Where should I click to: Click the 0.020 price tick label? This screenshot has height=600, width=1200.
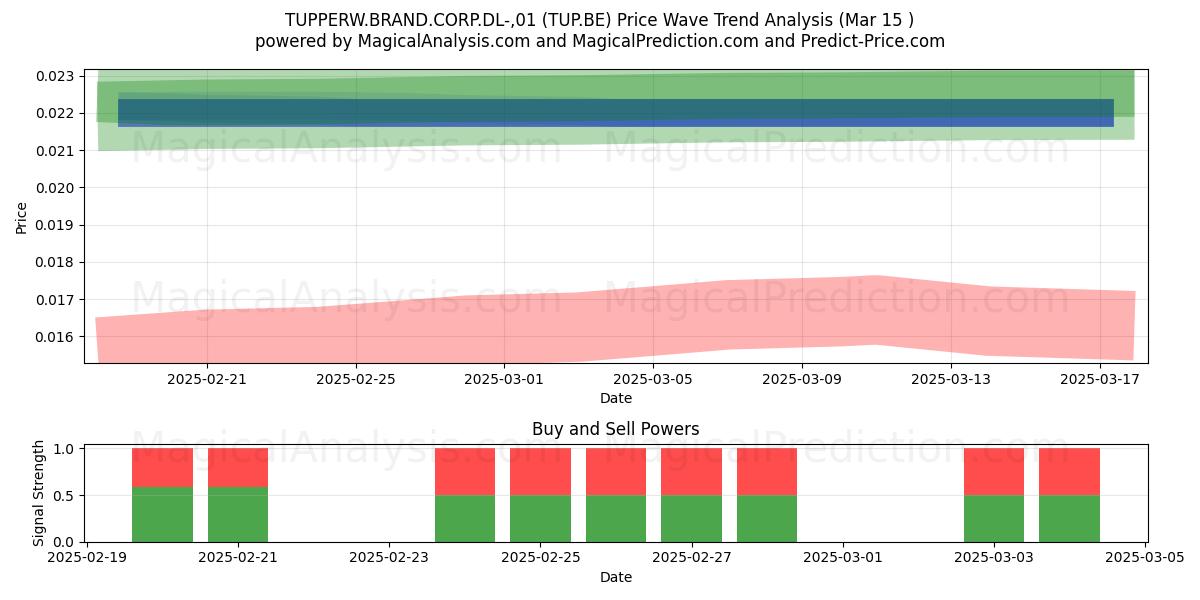57,188
